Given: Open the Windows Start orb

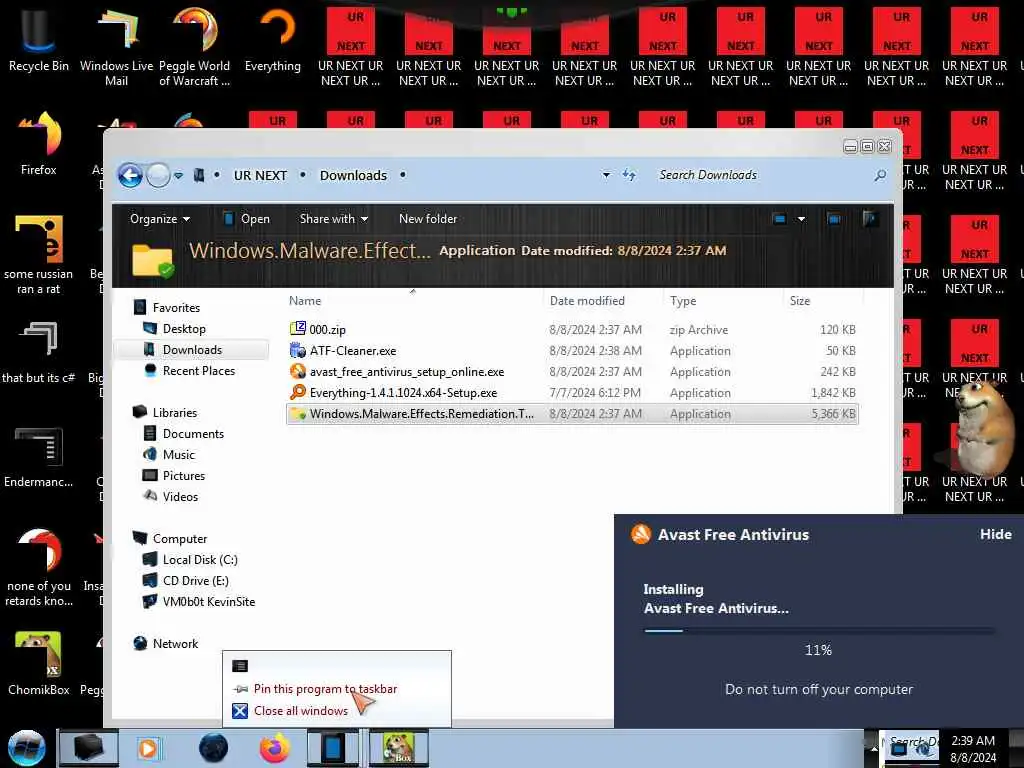Looking at the screenshot, I should pos(27,748).
